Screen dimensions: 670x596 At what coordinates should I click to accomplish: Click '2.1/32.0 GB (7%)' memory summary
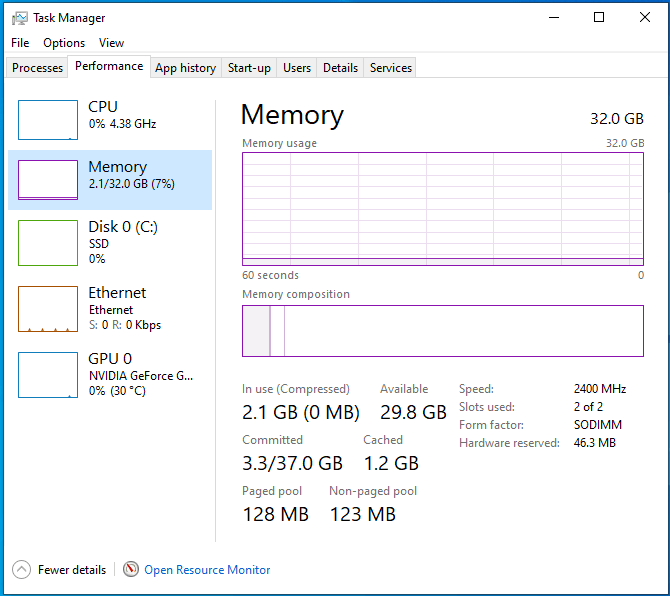tap(132, 184)
